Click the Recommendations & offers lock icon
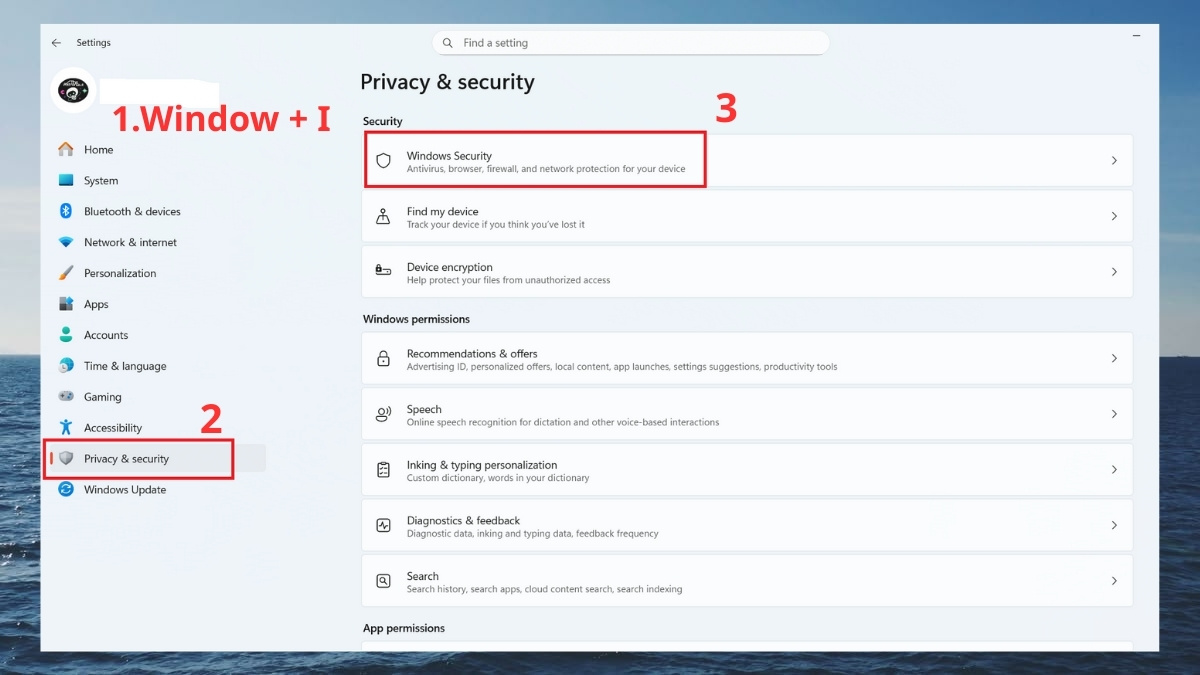This screenshot has height=675, width=1200. pyautogui.click(x=383, y=359)
